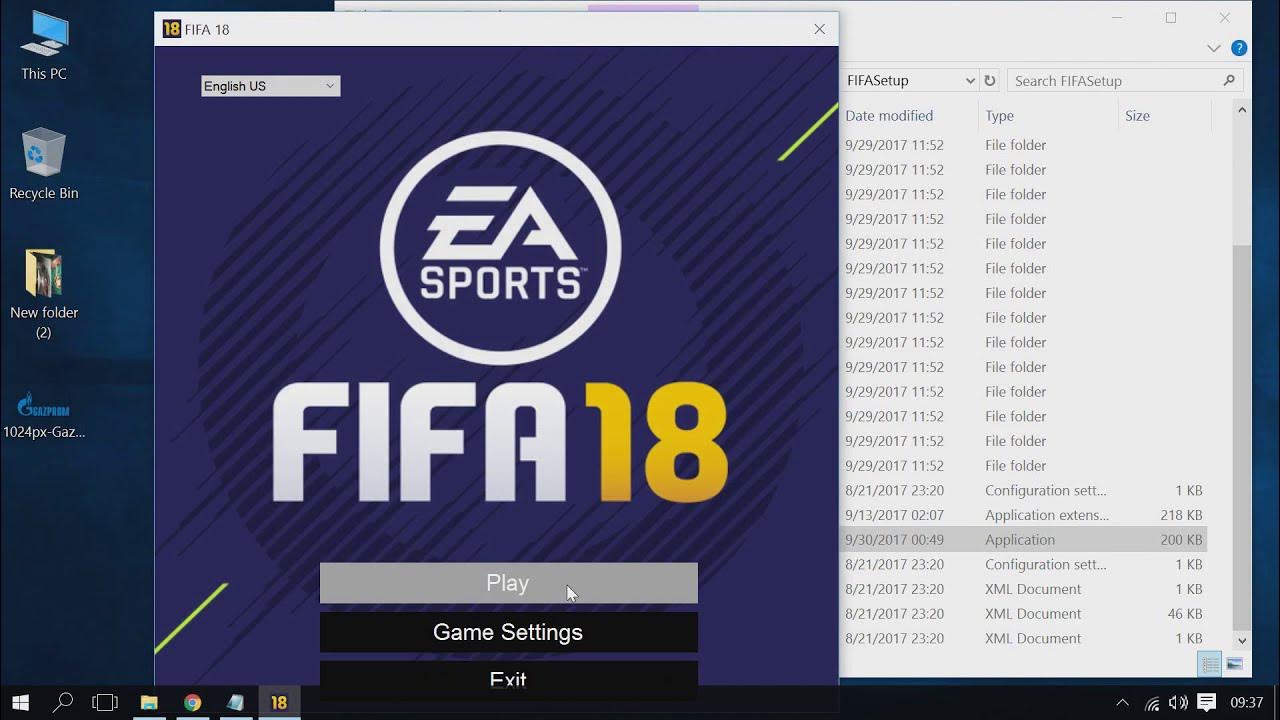Image resolution: width=1280 pixels, height=720 pixels.
Task: Click the Explorer scrollbar up arrow
Action: (1241, 110)
